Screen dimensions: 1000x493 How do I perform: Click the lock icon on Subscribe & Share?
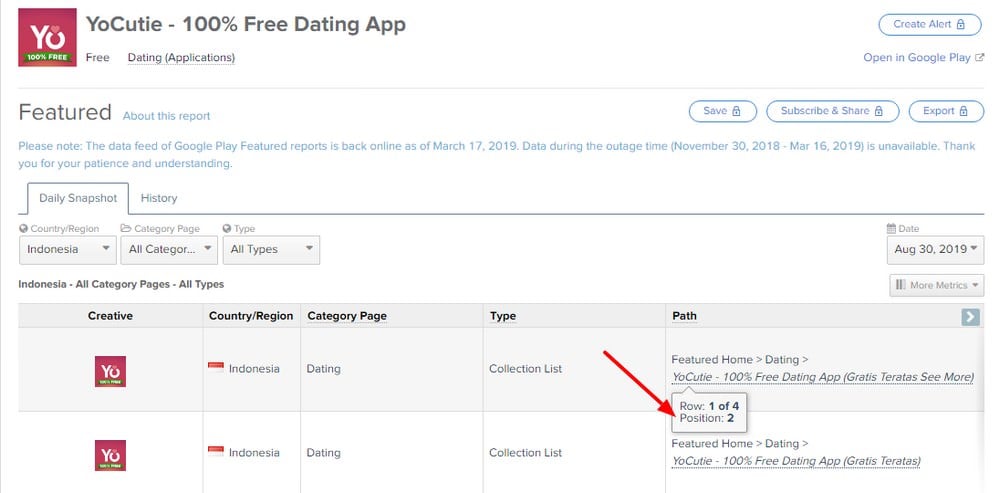point(879,111)
